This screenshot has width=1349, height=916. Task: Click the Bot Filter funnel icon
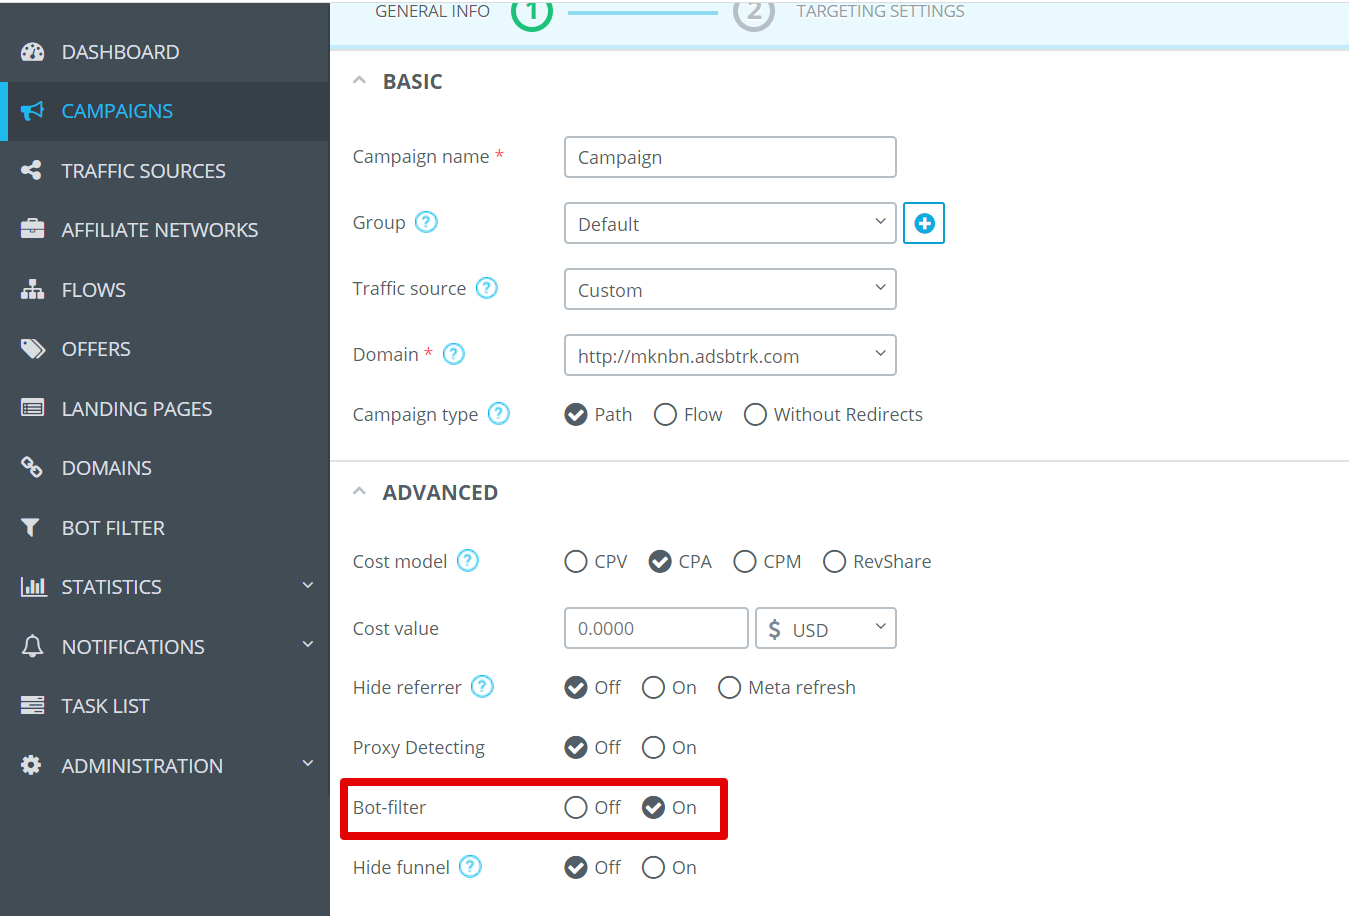point(31,527)
